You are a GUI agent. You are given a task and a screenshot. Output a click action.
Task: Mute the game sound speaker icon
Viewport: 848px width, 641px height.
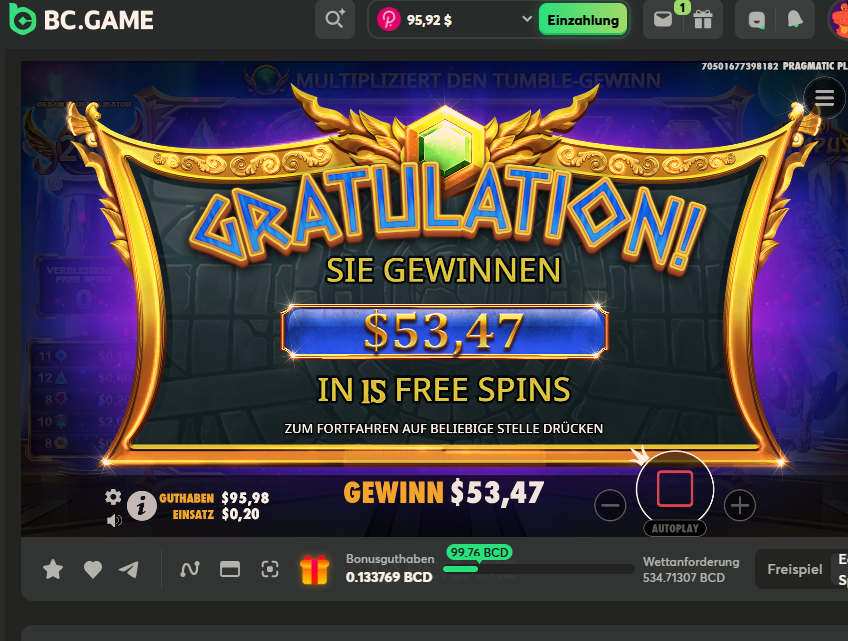click(114, 520)
